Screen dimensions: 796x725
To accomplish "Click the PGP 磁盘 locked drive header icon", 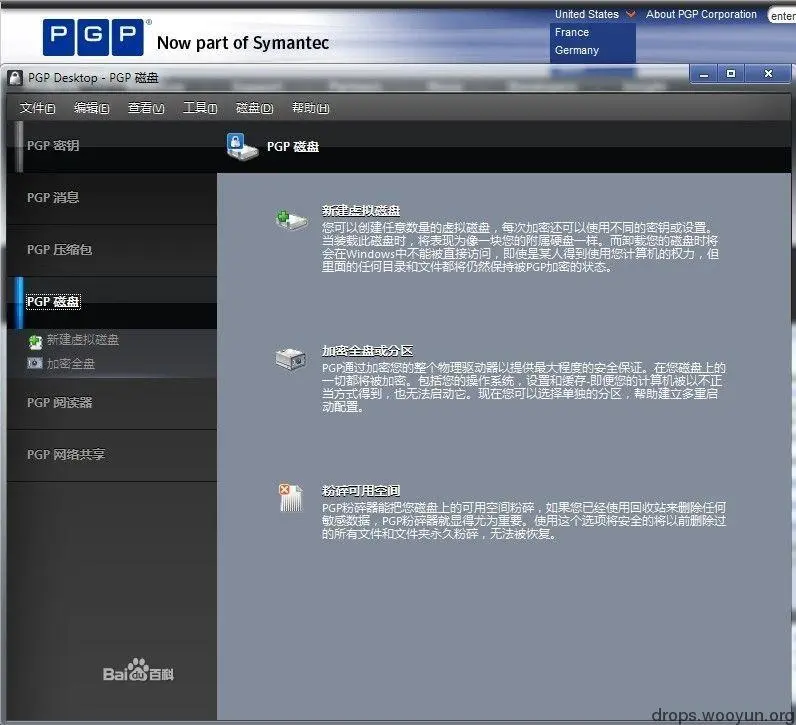I will point(242,147).
